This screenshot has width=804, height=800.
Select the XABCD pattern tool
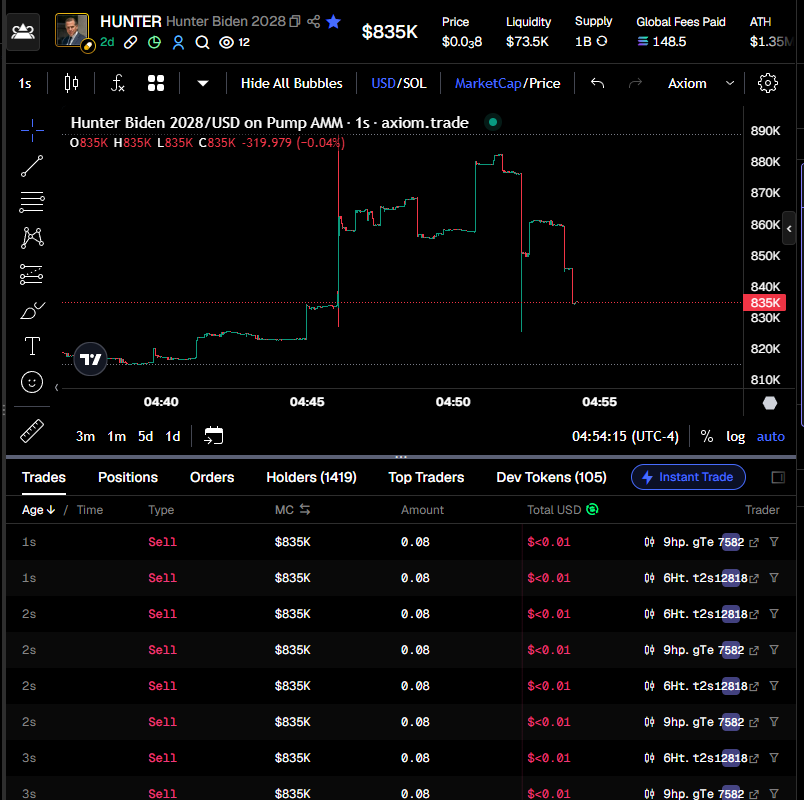(x=32, y=238)
